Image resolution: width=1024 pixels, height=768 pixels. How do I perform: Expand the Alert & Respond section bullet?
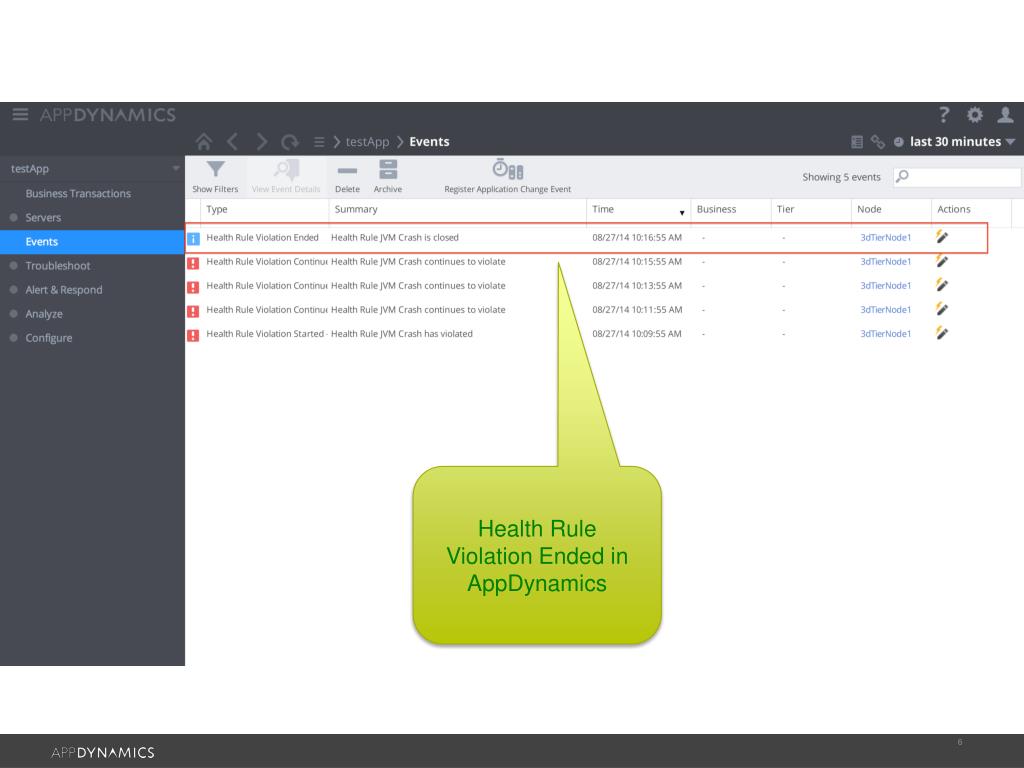(x=14, y=289)
